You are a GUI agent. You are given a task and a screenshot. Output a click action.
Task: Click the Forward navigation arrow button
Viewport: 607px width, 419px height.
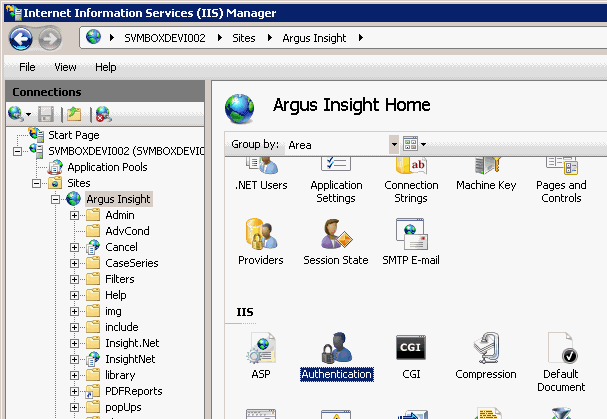pyautogui.click(x=50, y=38)
